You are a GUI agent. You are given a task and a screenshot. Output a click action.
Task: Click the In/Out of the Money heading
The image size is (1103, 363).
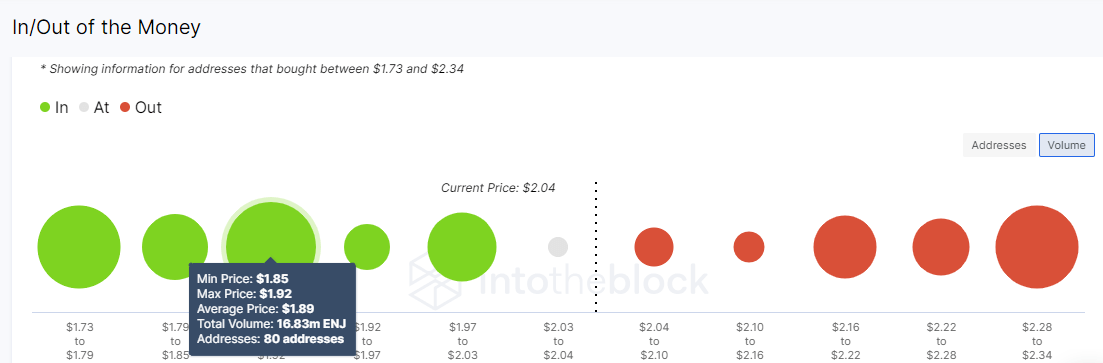point(107,27)
